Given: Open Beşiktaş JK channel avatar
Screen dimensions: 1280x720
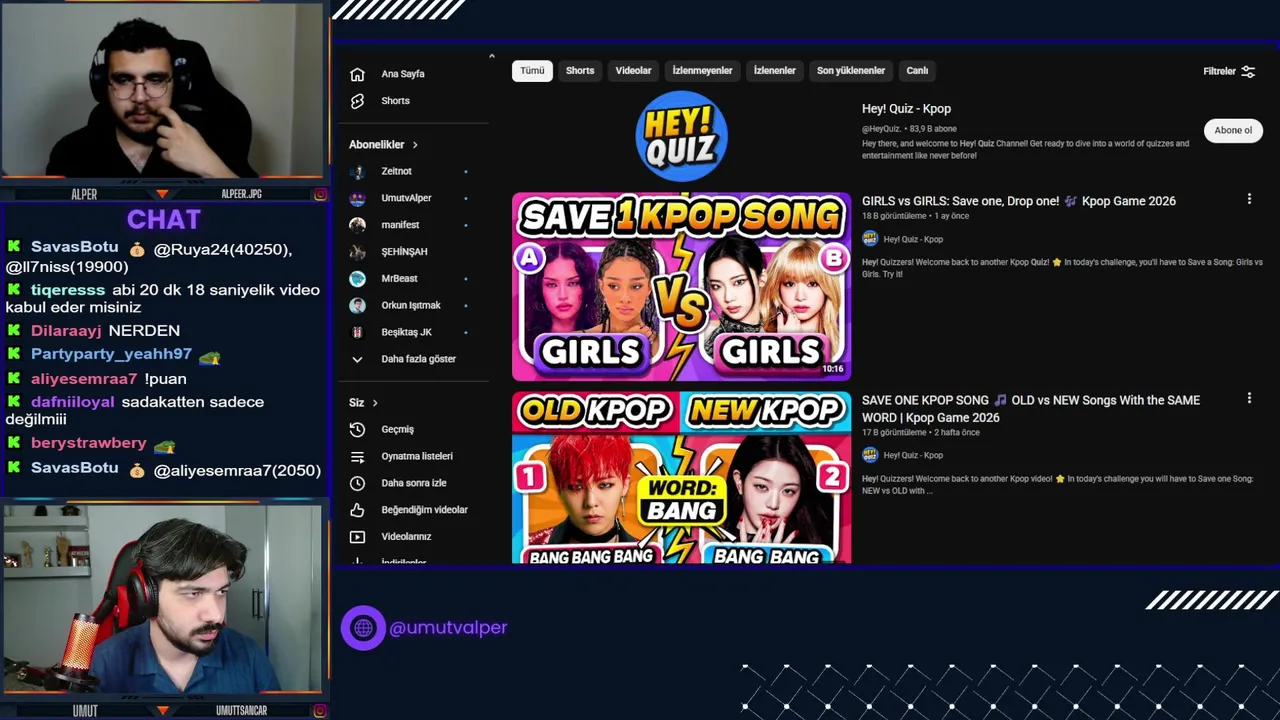Looking at the screenshot, I should [x=357, y=332].
